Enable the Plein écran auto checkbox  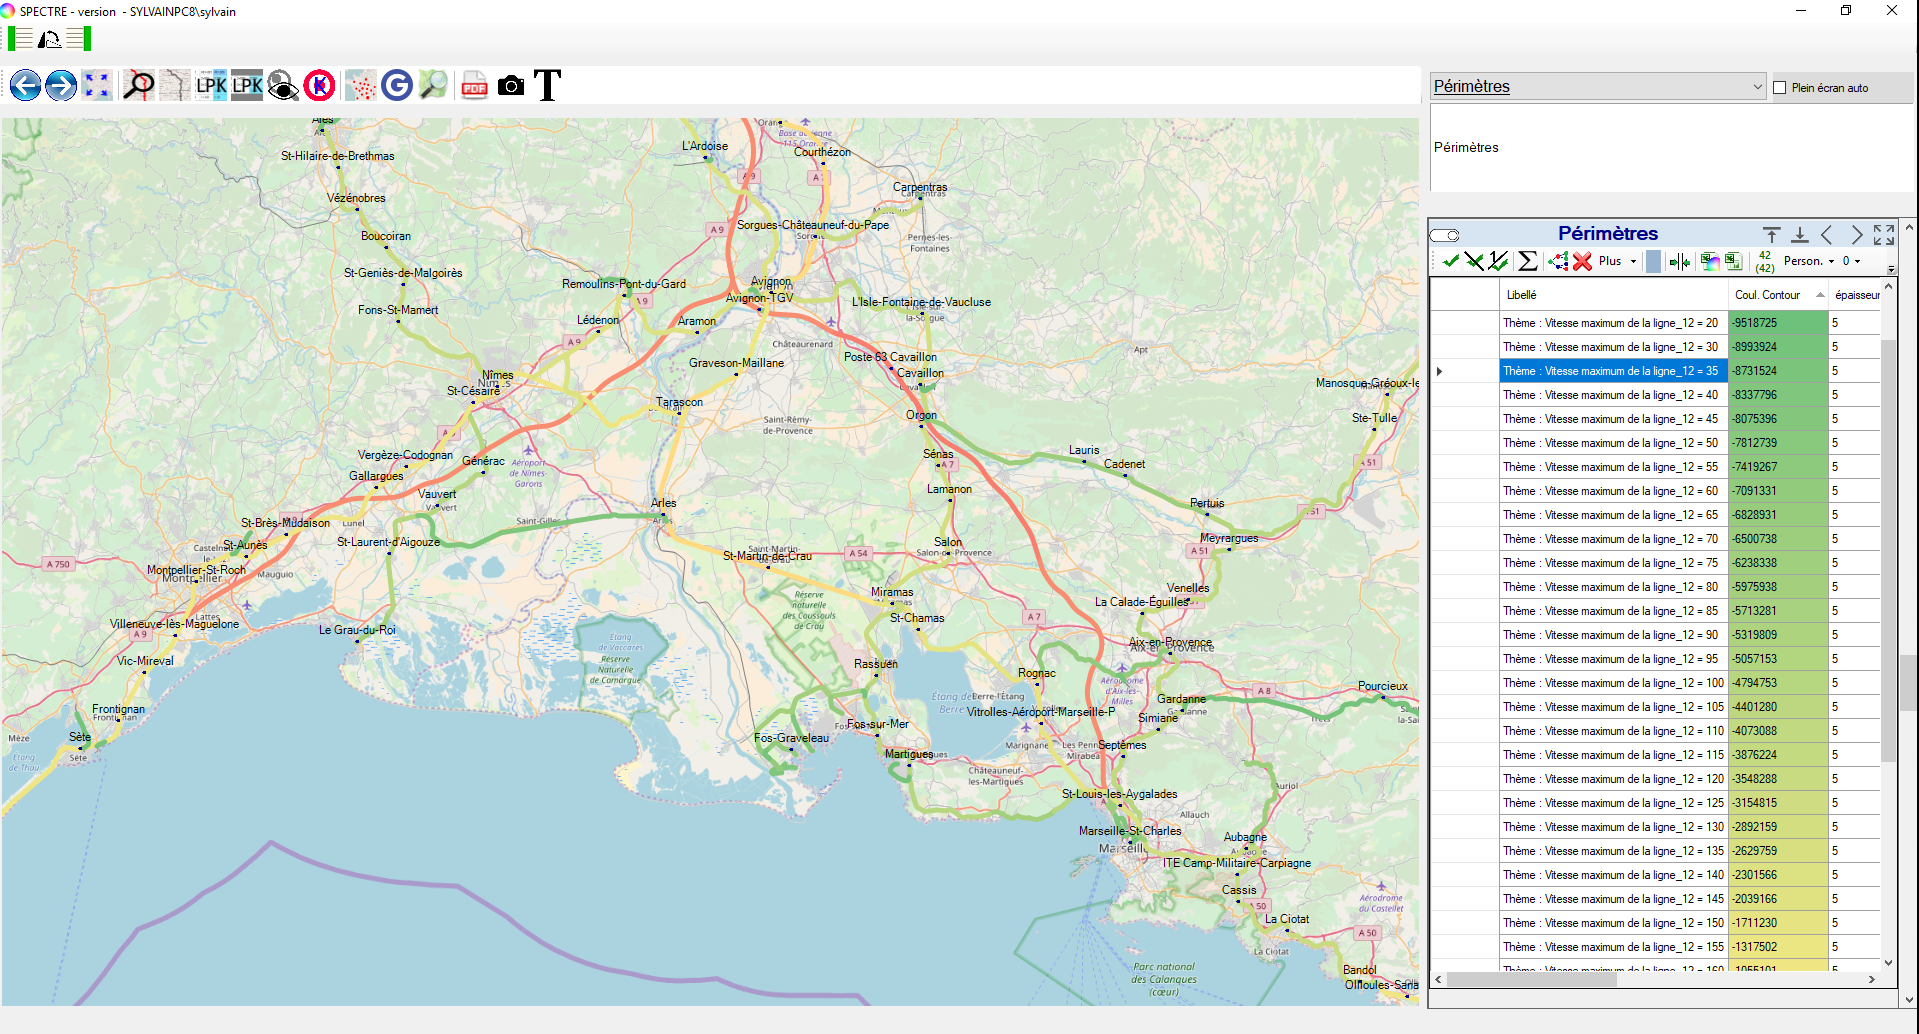pos(1780,88)
